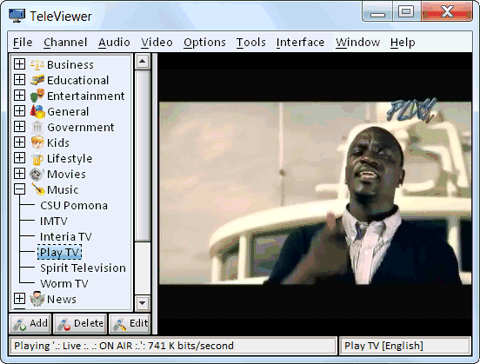Click the Lifestyle beer mug icon

pyautogui.click(x=37, y=158)
